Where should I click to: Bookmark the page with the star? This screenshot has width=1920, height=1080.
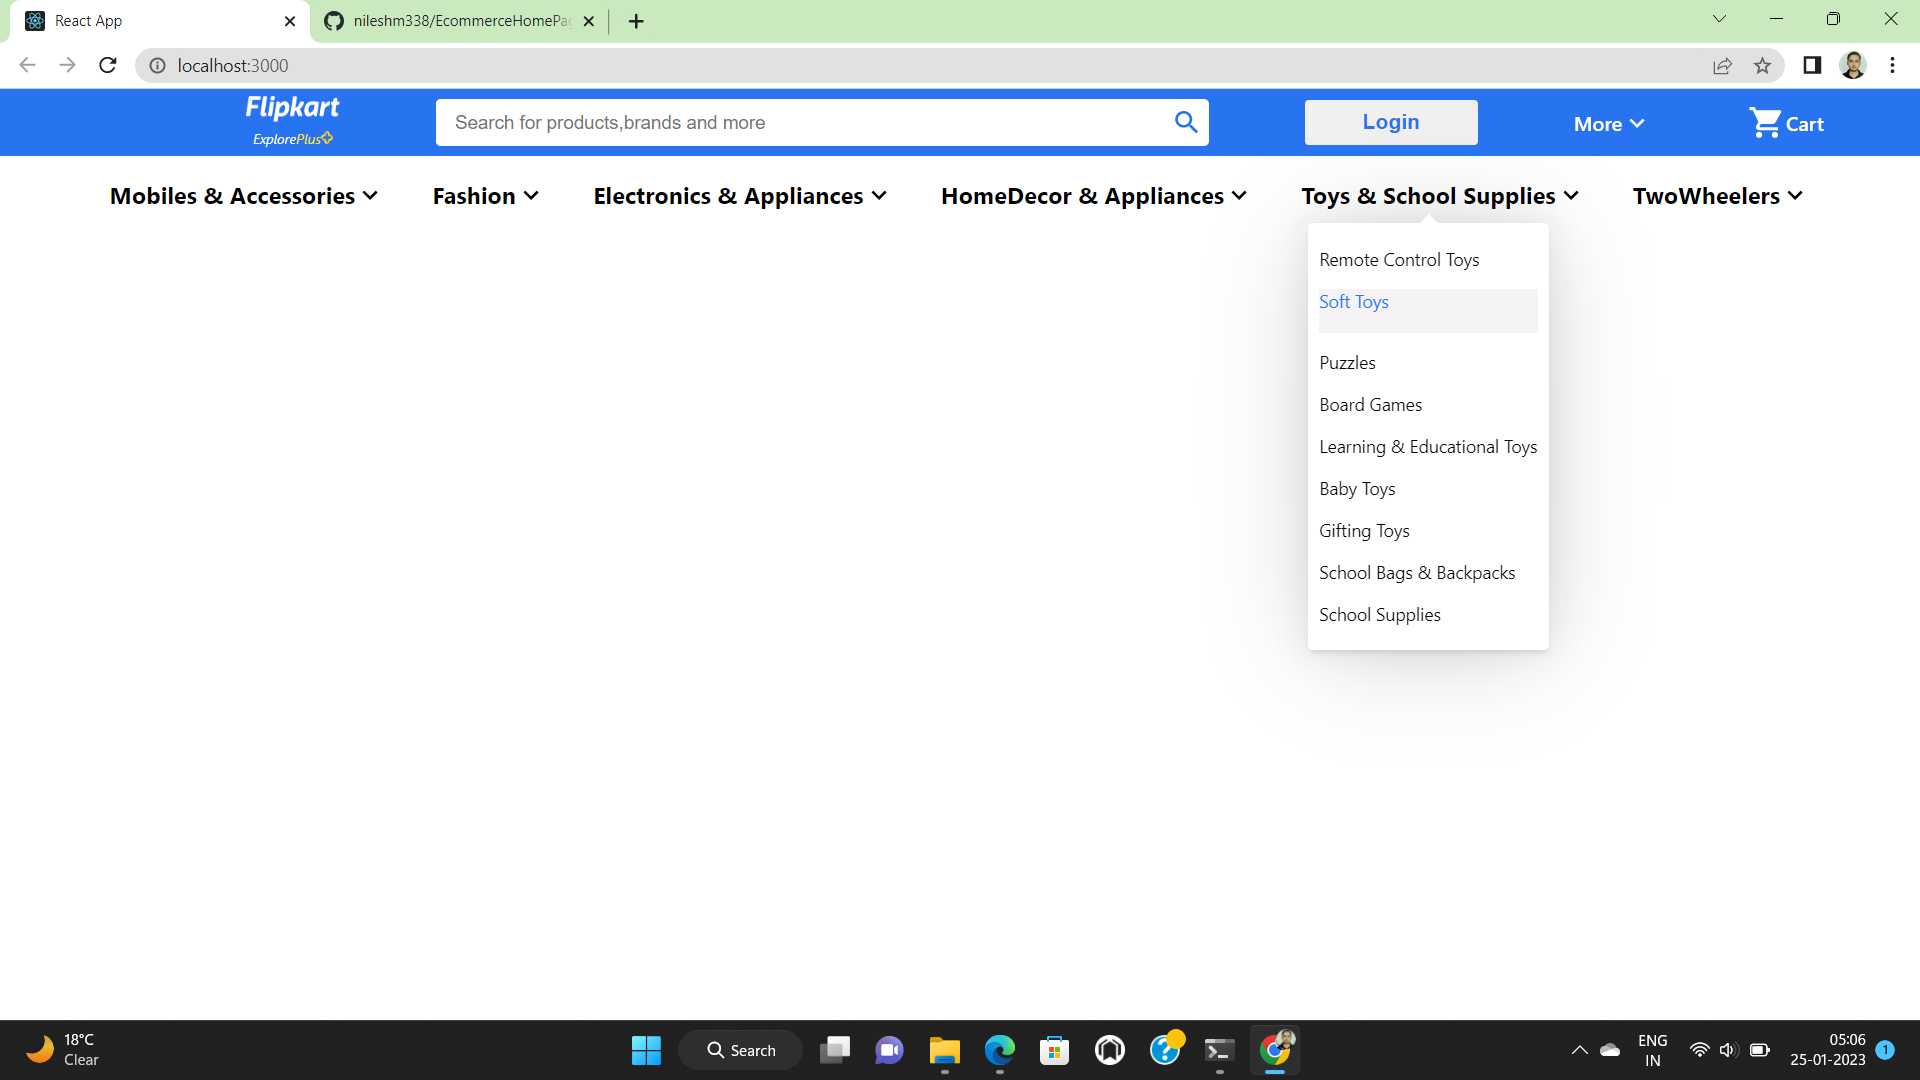[x=1763, y=65]
